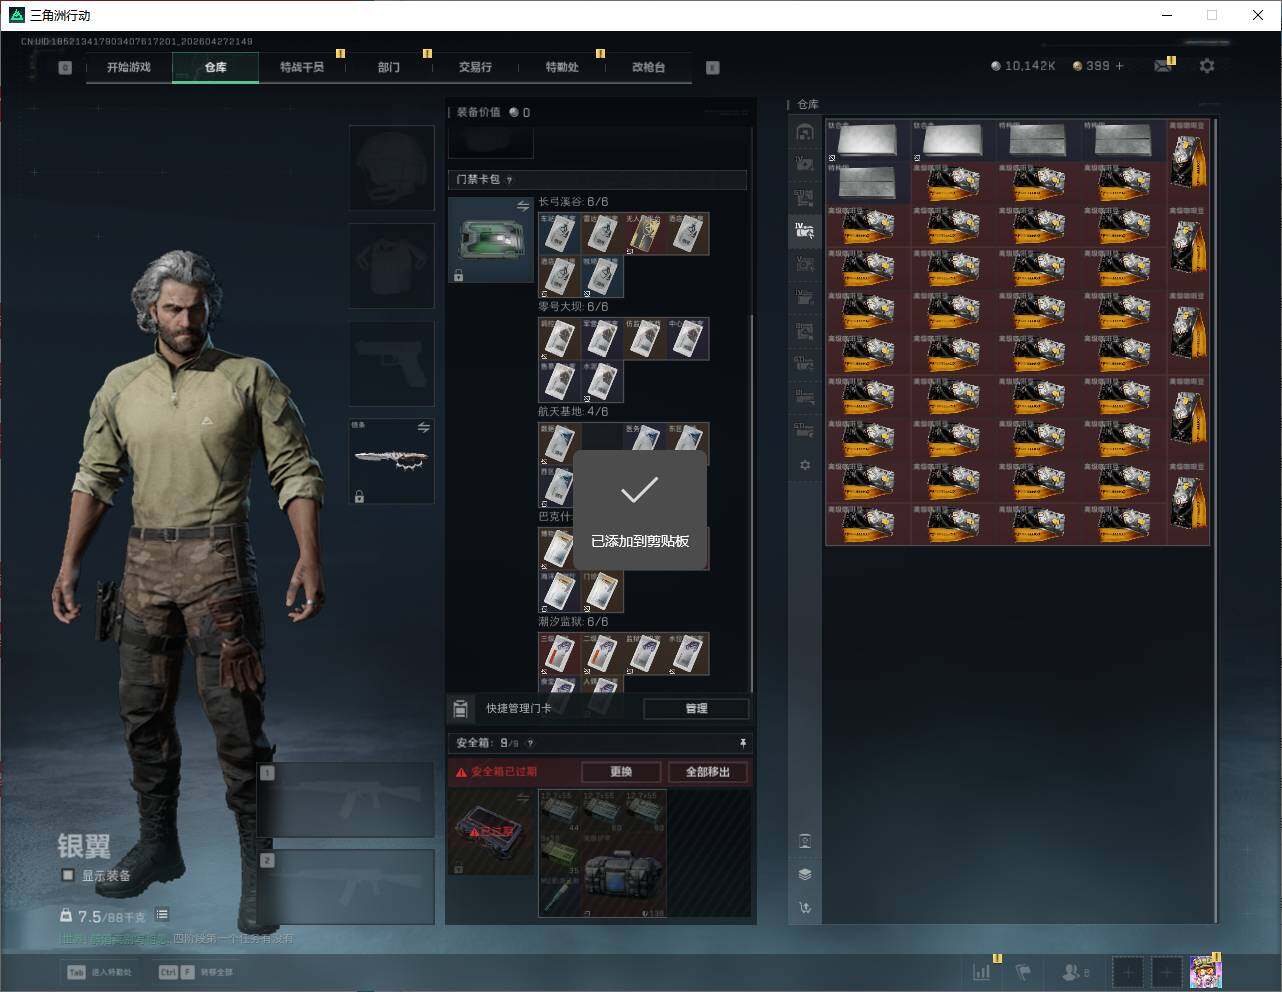Select the knife in melee slot
This screenshot has width=1282, height=992.
coord(391,461)
